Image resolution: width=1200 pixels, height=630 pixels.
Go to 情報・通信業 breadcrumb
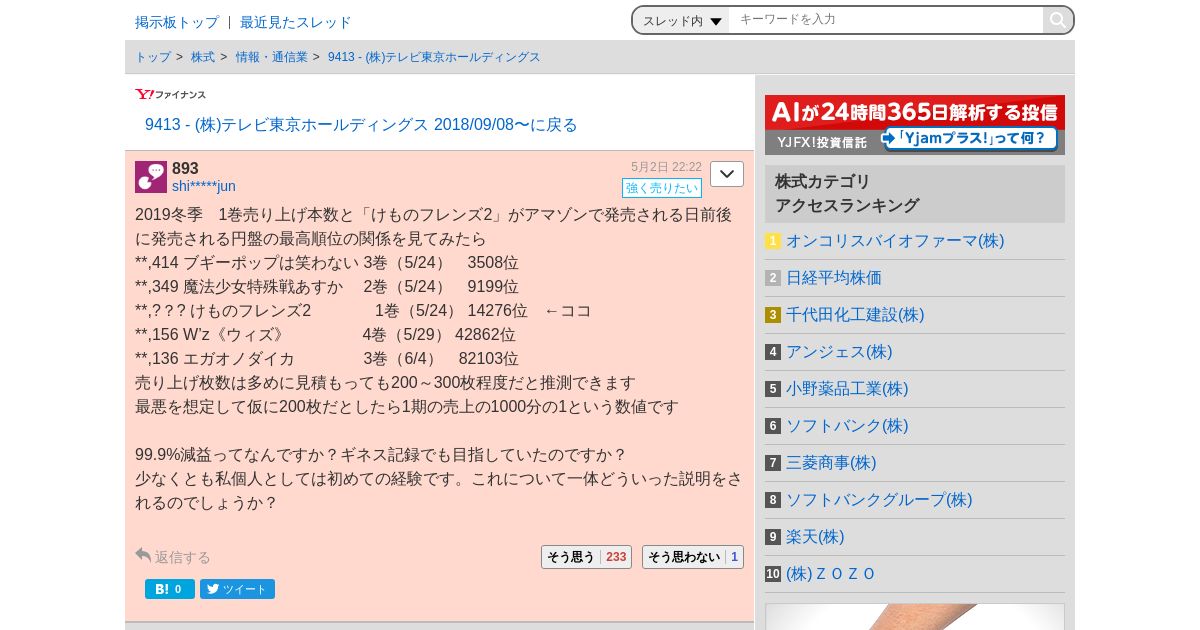pyautogui.click(x=272, y=57)
